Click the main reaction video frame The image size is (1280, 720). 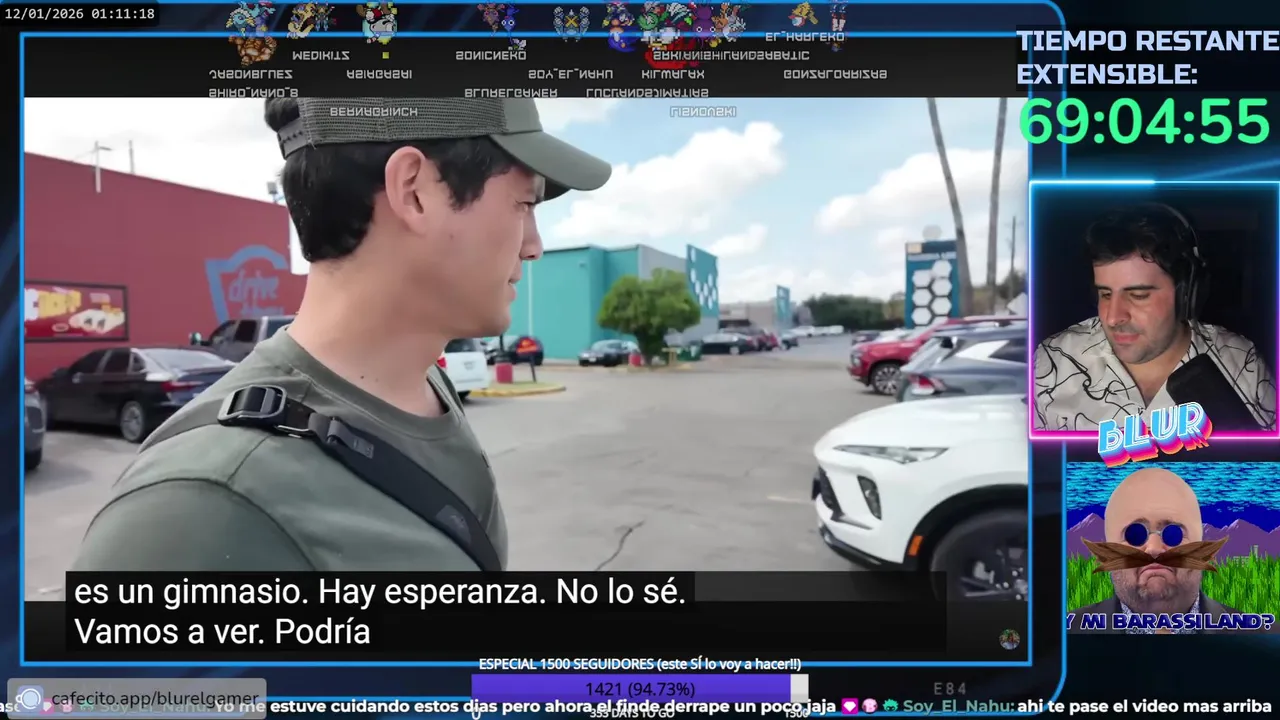click(x=525, y=347)
